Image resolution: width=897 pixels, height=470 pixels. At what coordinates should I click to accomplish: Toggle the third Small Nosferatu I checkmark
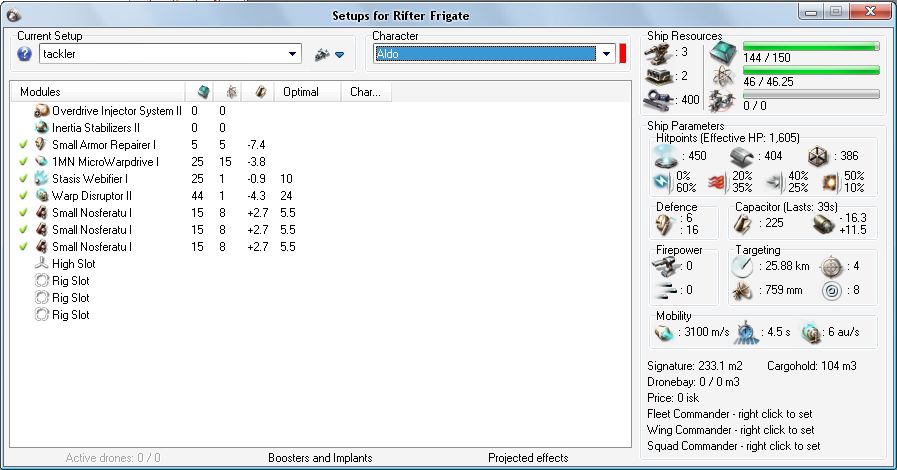coord(23,246)
